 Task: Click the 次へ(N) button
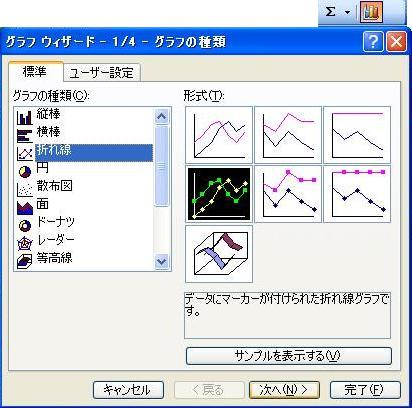coord(284,390)
